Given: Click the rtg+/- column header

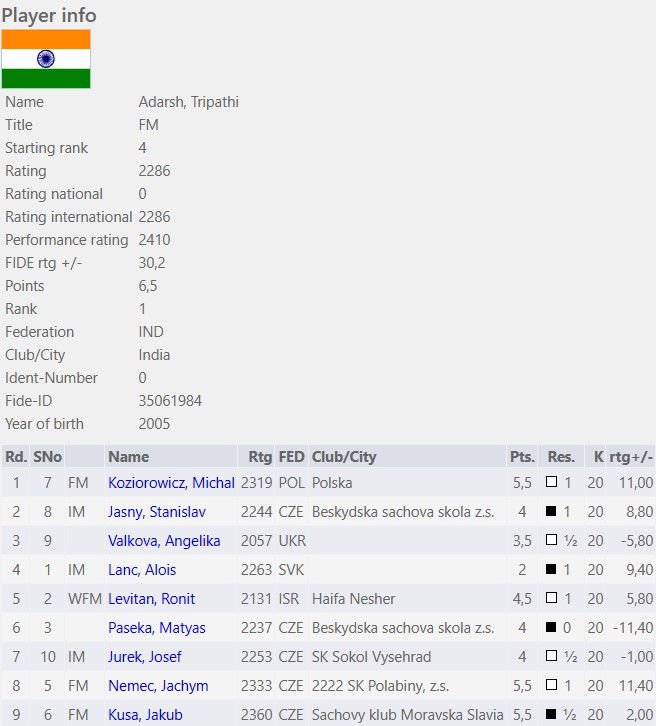Looking at the screenshot, I should pyautogui.click(x=631, y=457).
